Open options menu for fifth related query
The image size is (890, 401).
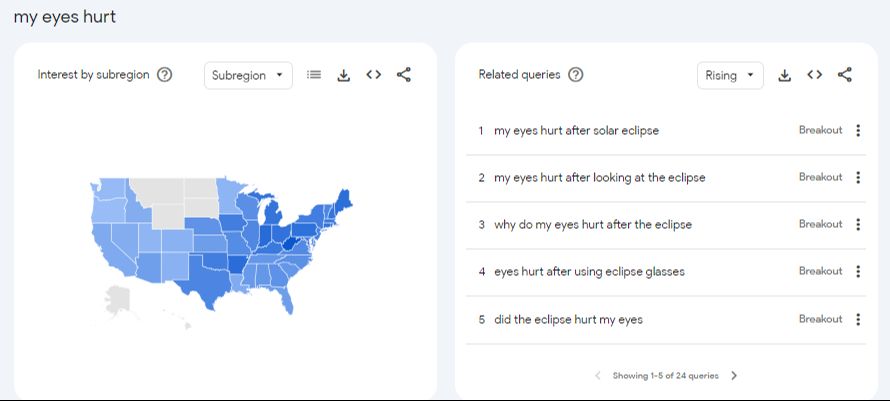[858, 320]
